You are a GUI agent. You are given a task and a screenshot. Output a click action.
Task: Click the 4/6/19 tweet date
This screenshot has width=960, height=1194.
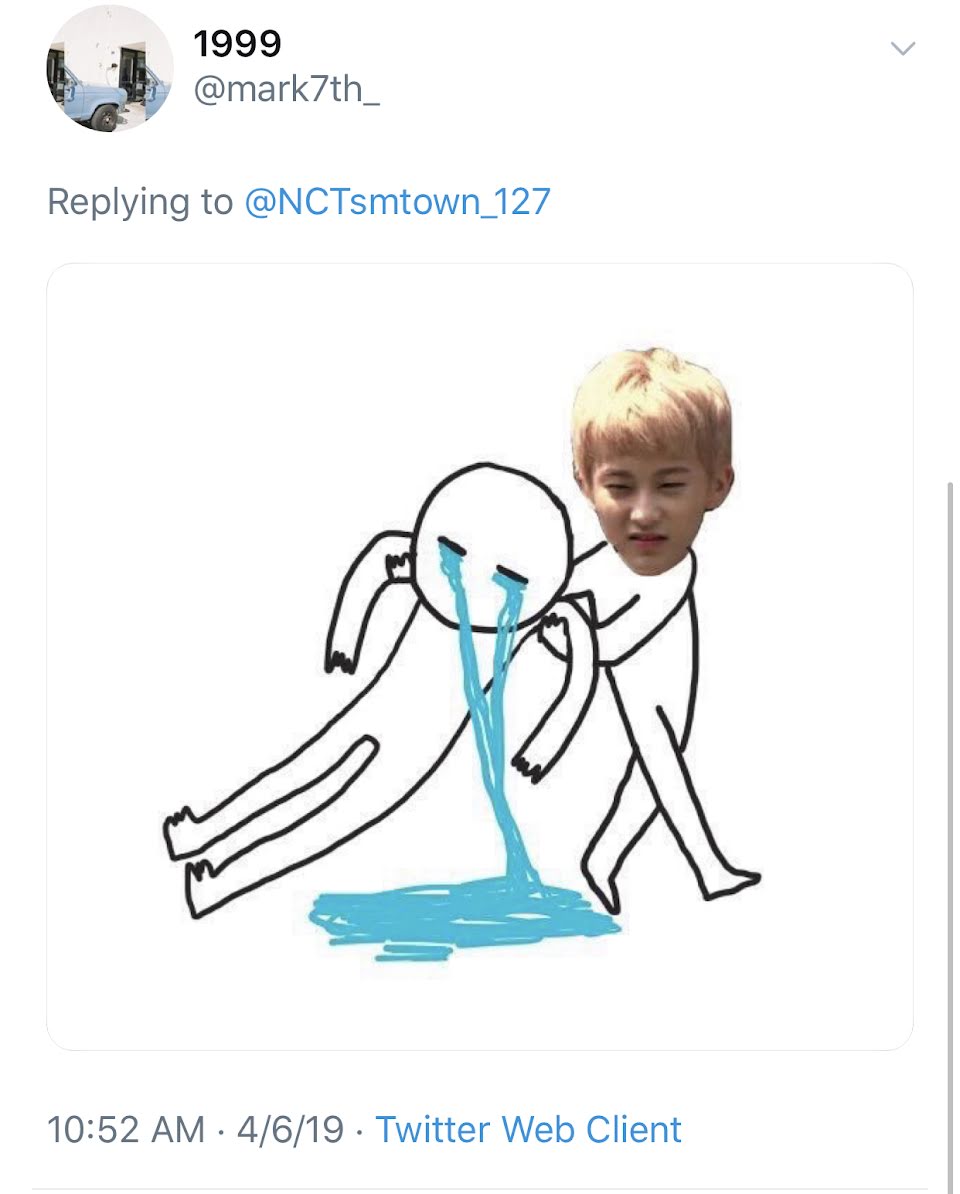click(290, 1130)
